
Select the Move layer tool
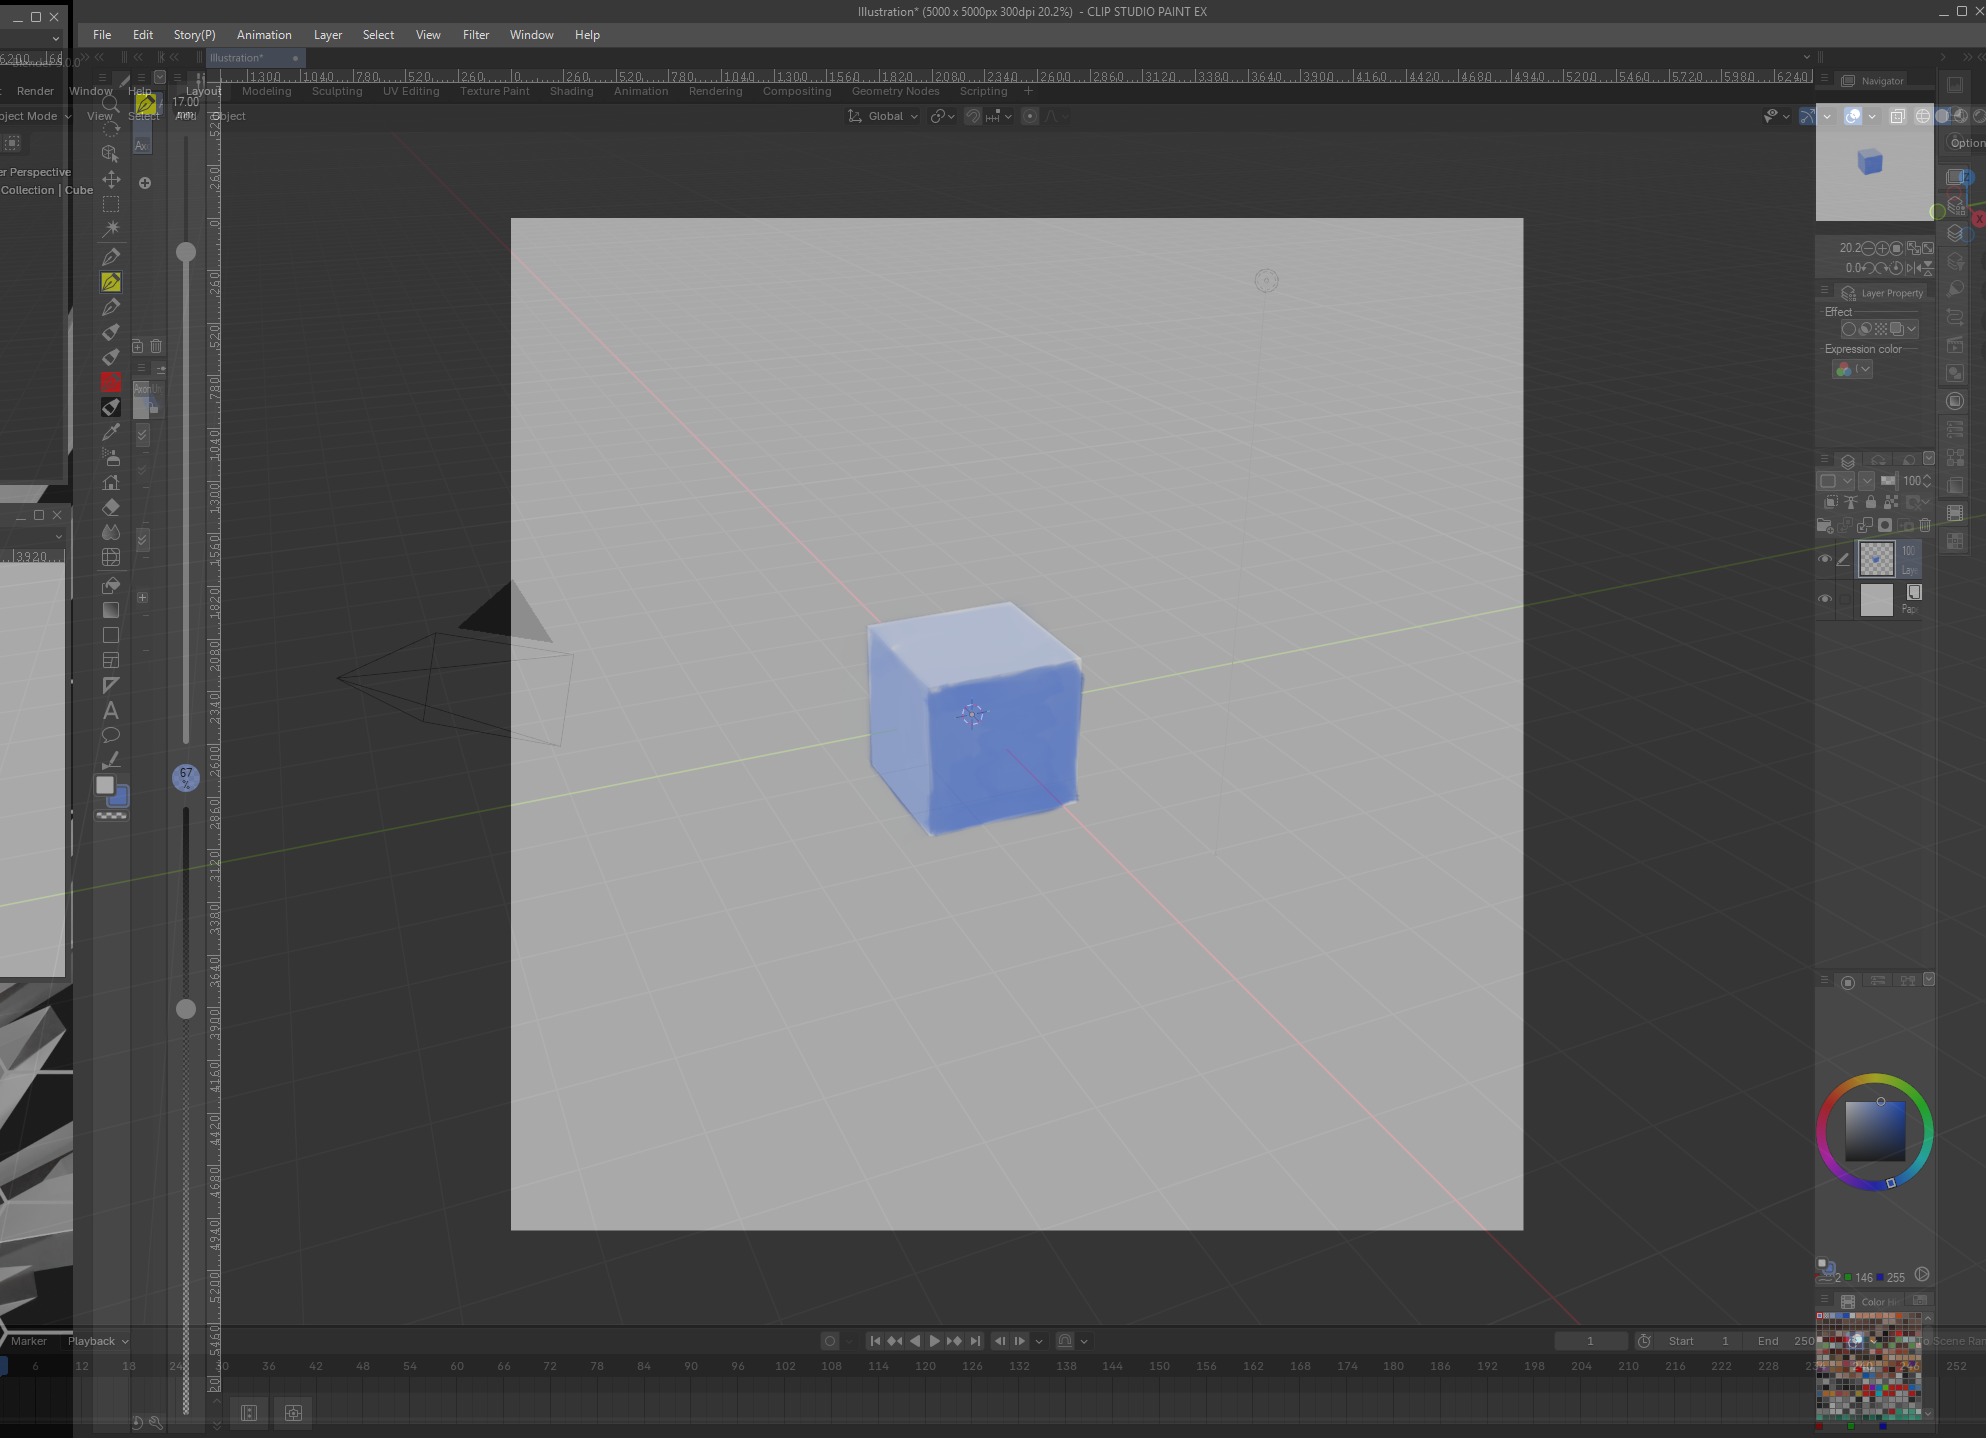pos(111,179)
